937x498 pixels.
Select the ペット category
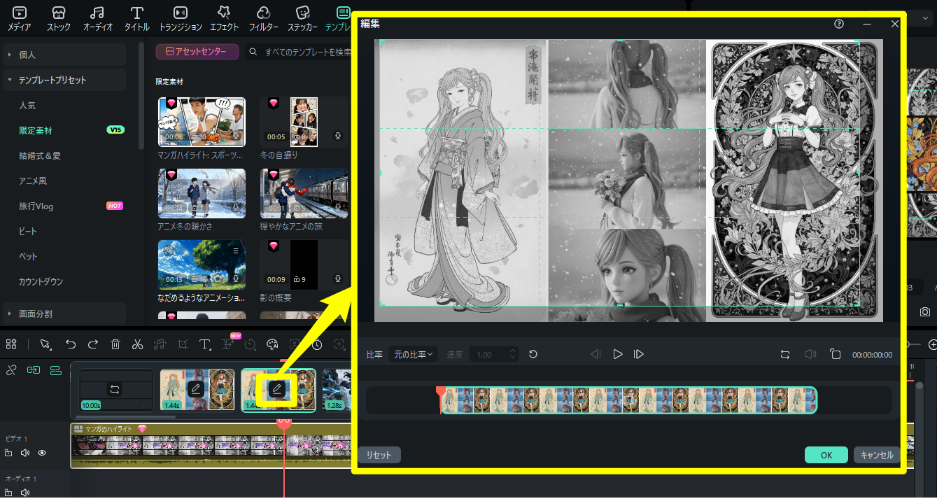point(27,256)
